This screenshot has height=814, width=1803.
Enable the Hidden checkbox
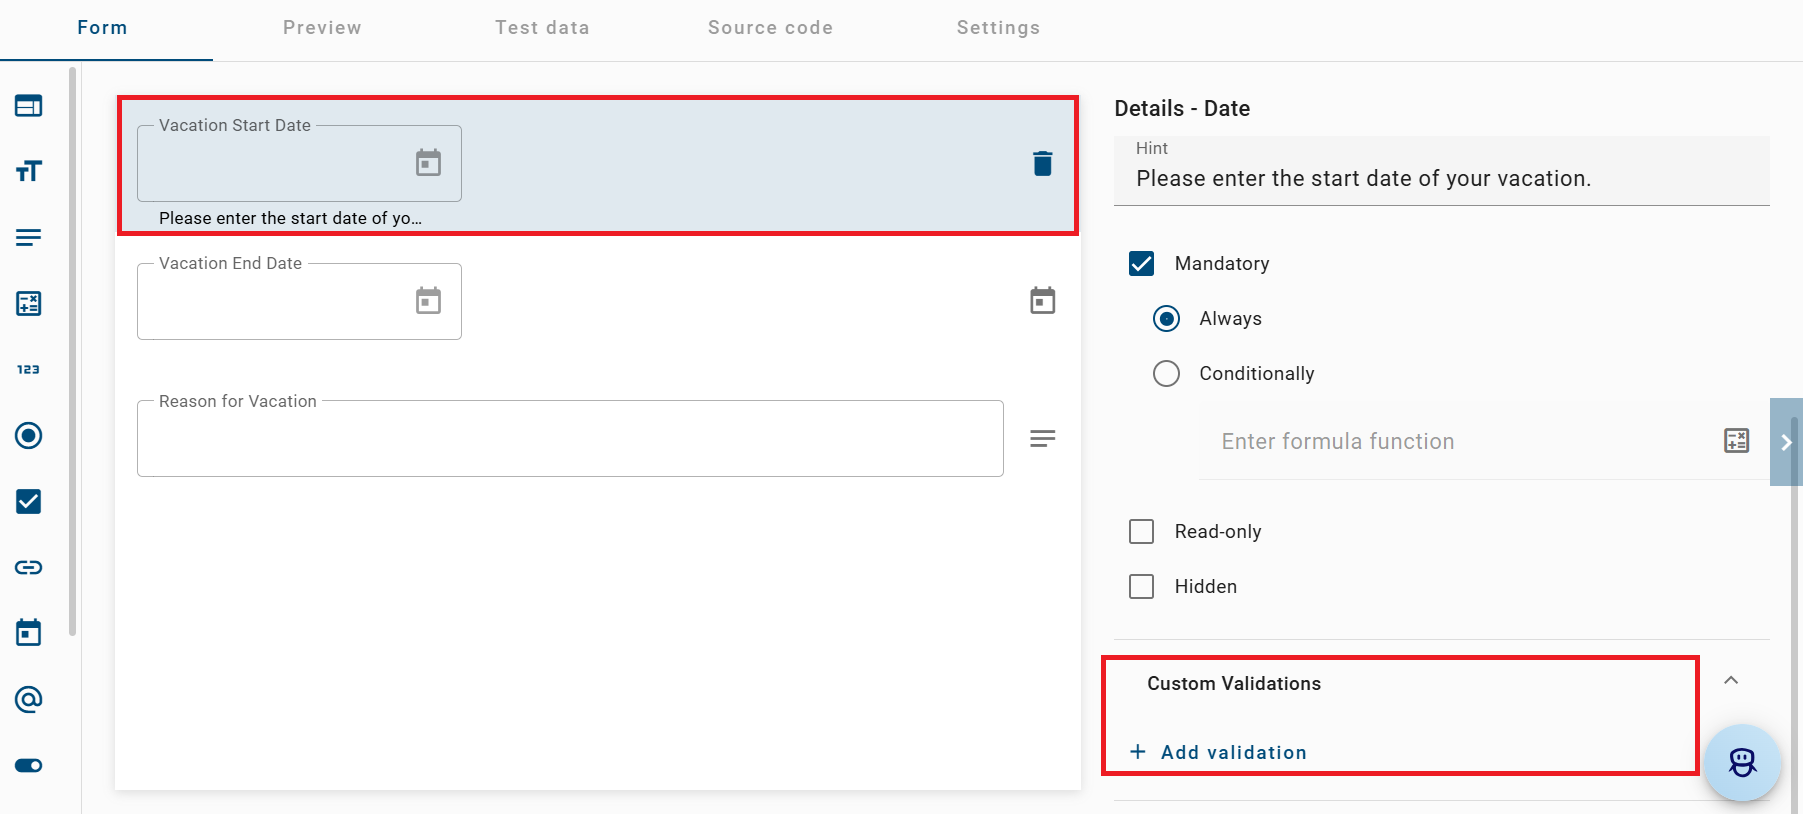pos(1141,586)
